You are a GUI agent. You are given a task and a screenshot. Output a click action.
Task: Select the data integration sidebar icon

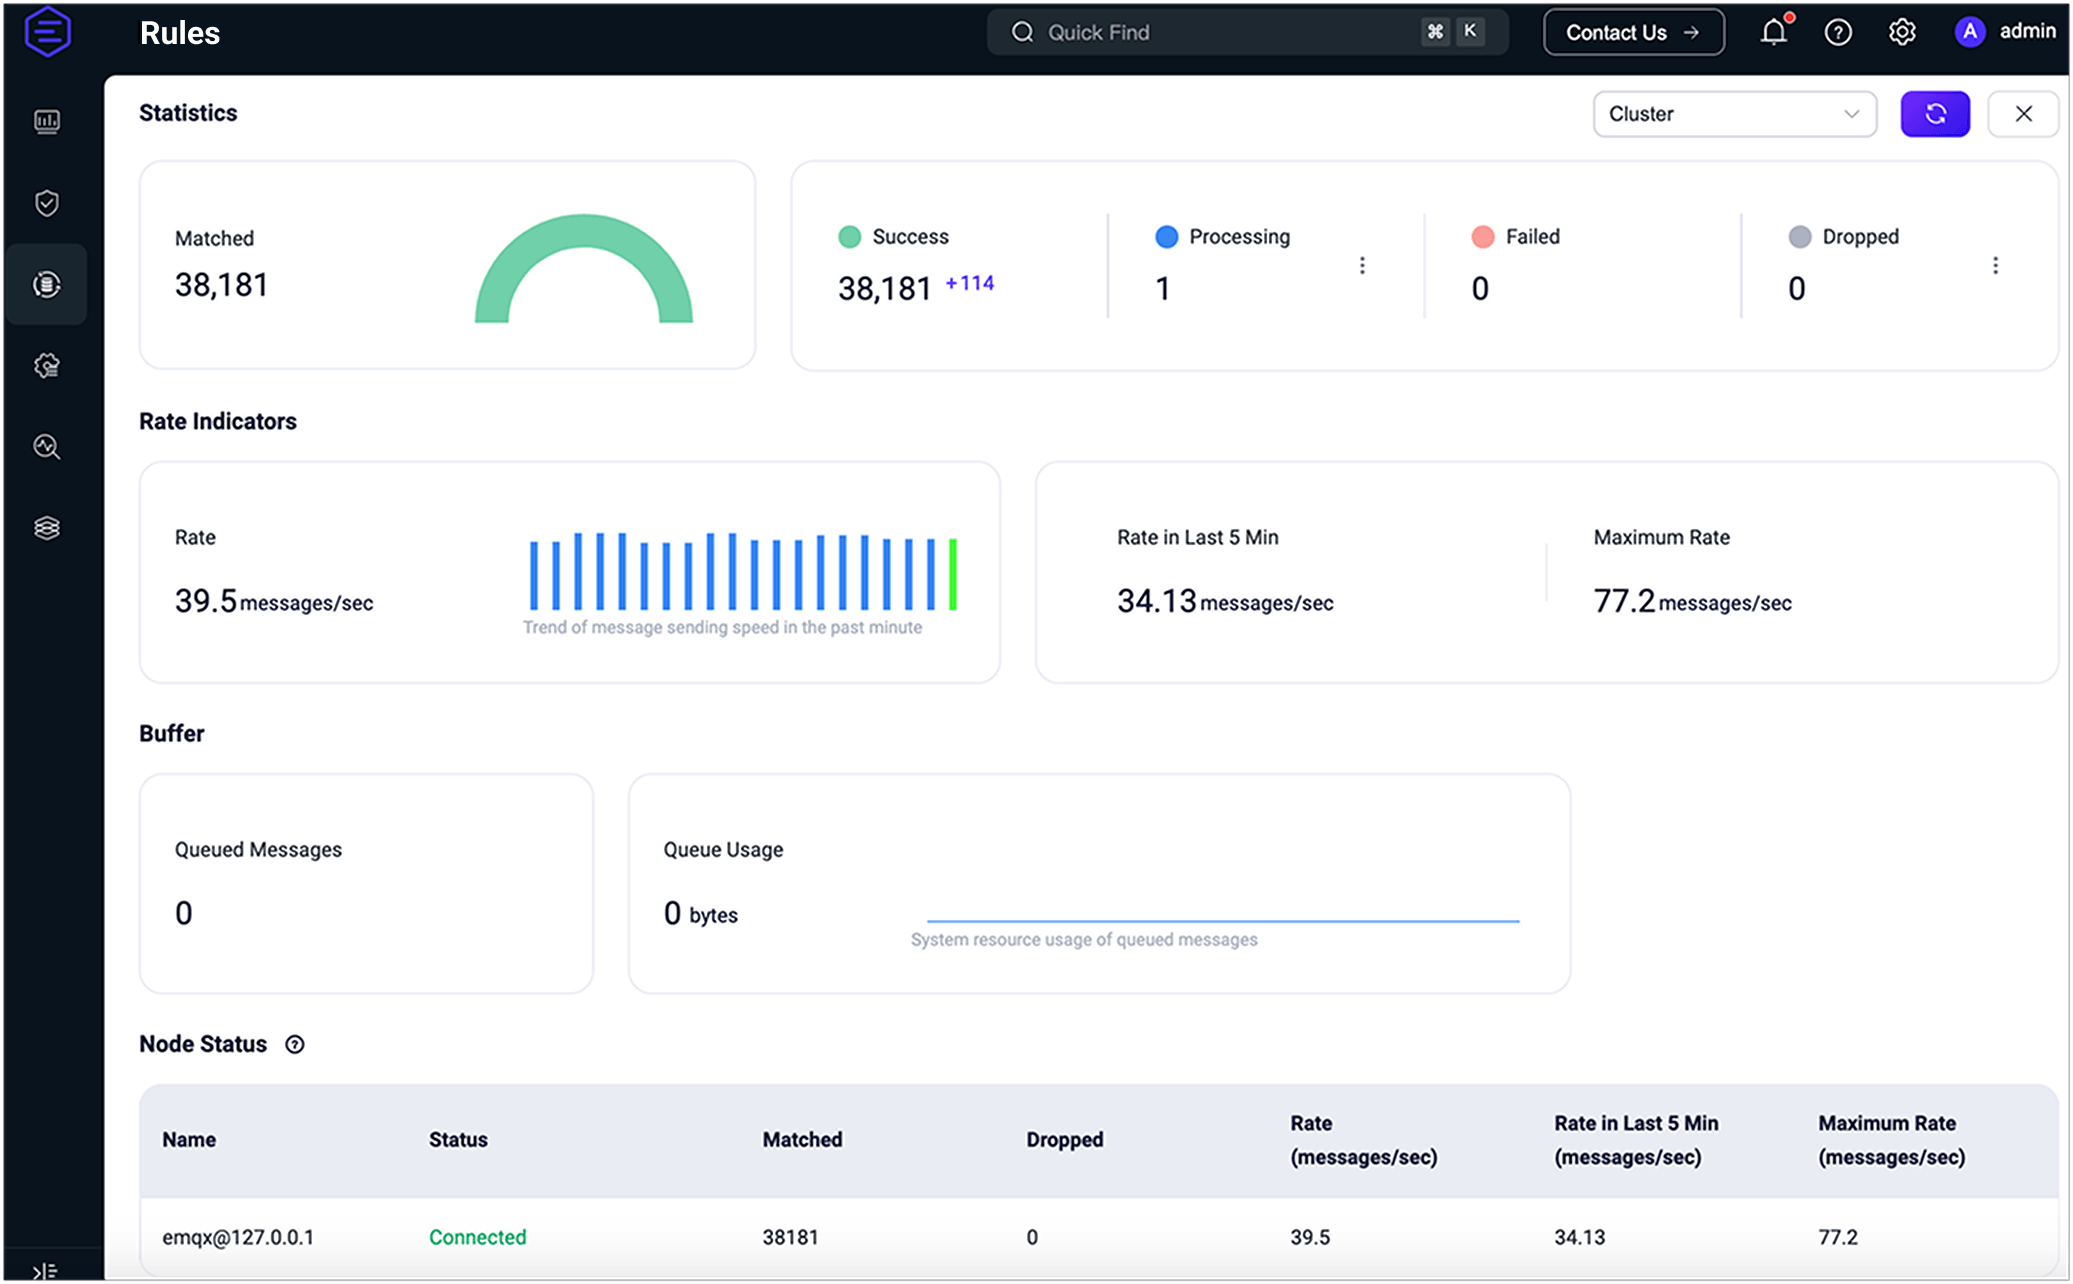coord(46,285)
